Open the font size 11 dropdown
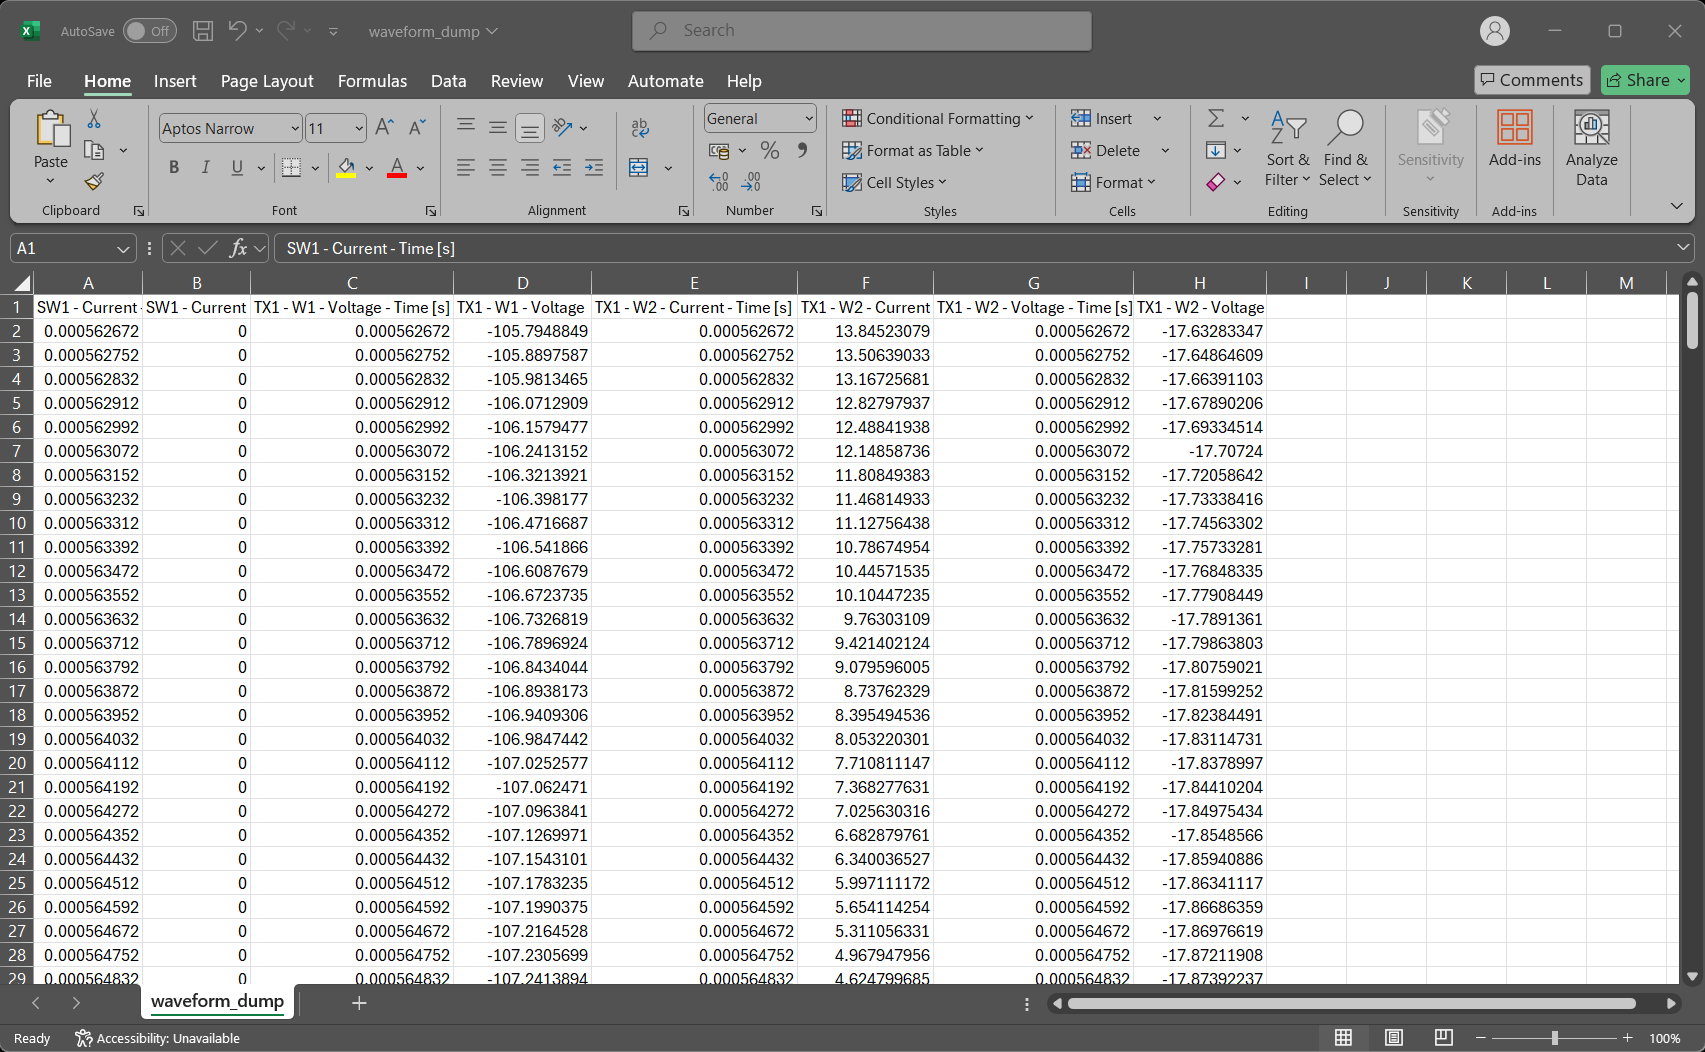1705x1052 pixels. pos(359,128)
